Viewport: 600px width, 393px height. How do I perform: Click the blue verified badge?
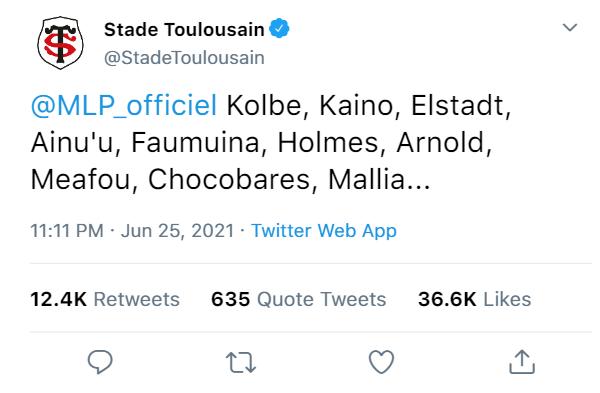pos(279,28)
